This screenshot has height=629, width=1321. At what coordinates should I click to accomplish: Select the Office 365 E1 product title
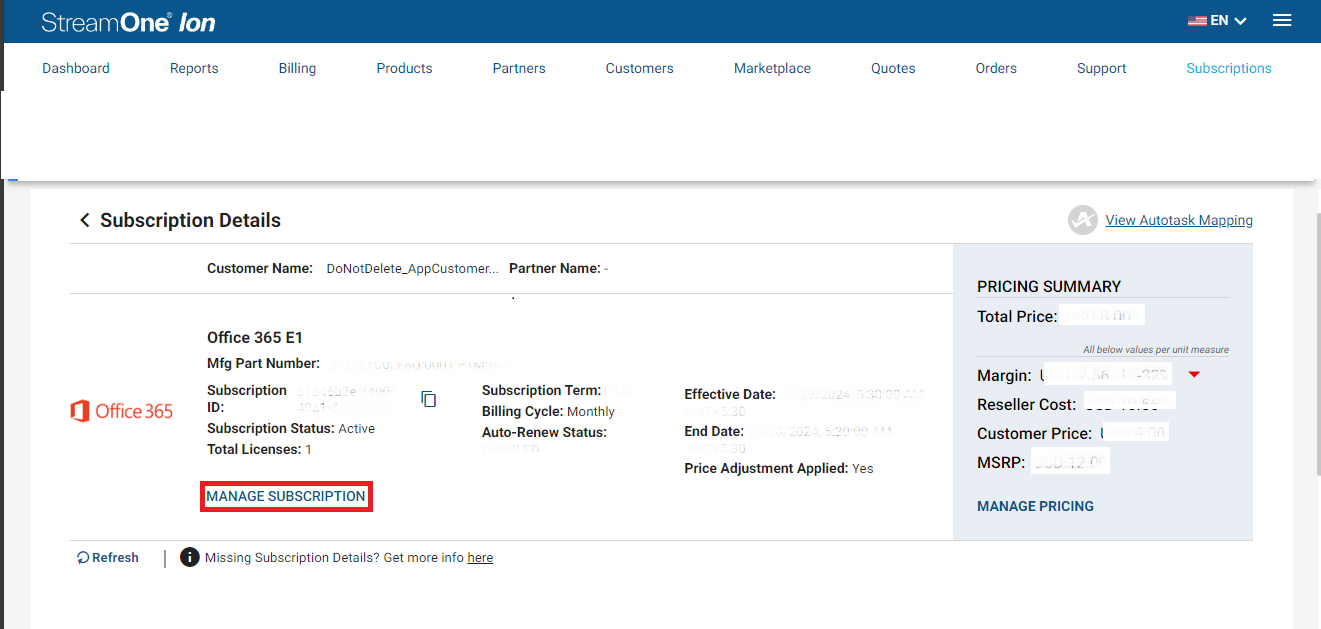(255, 338)
